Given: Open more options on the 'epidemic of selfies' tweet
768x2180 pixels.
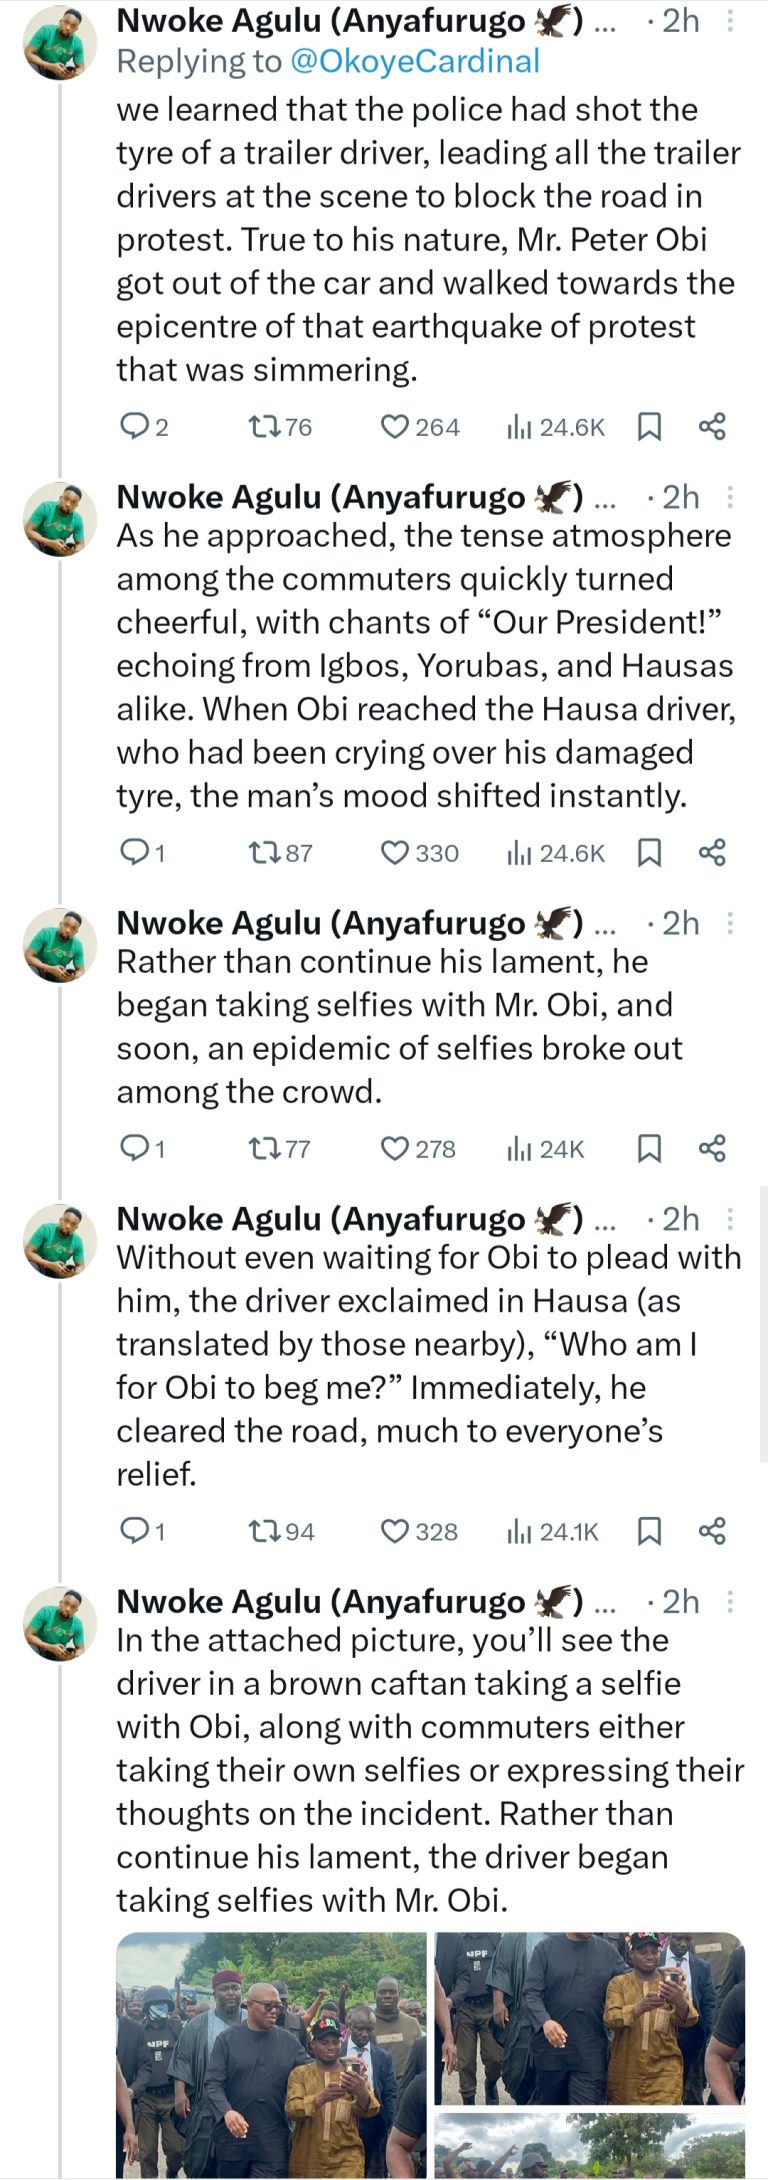Looking at the screenshot, I should 731,923.
